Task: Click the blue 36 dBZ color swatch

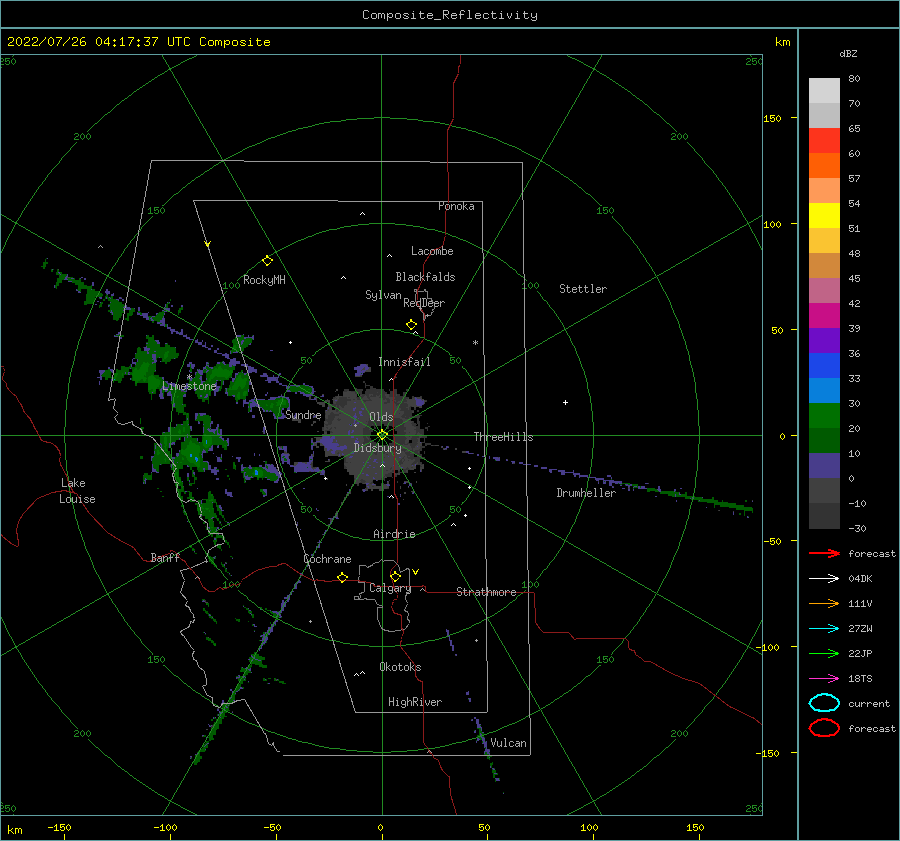Action: [x=824, y=365]
